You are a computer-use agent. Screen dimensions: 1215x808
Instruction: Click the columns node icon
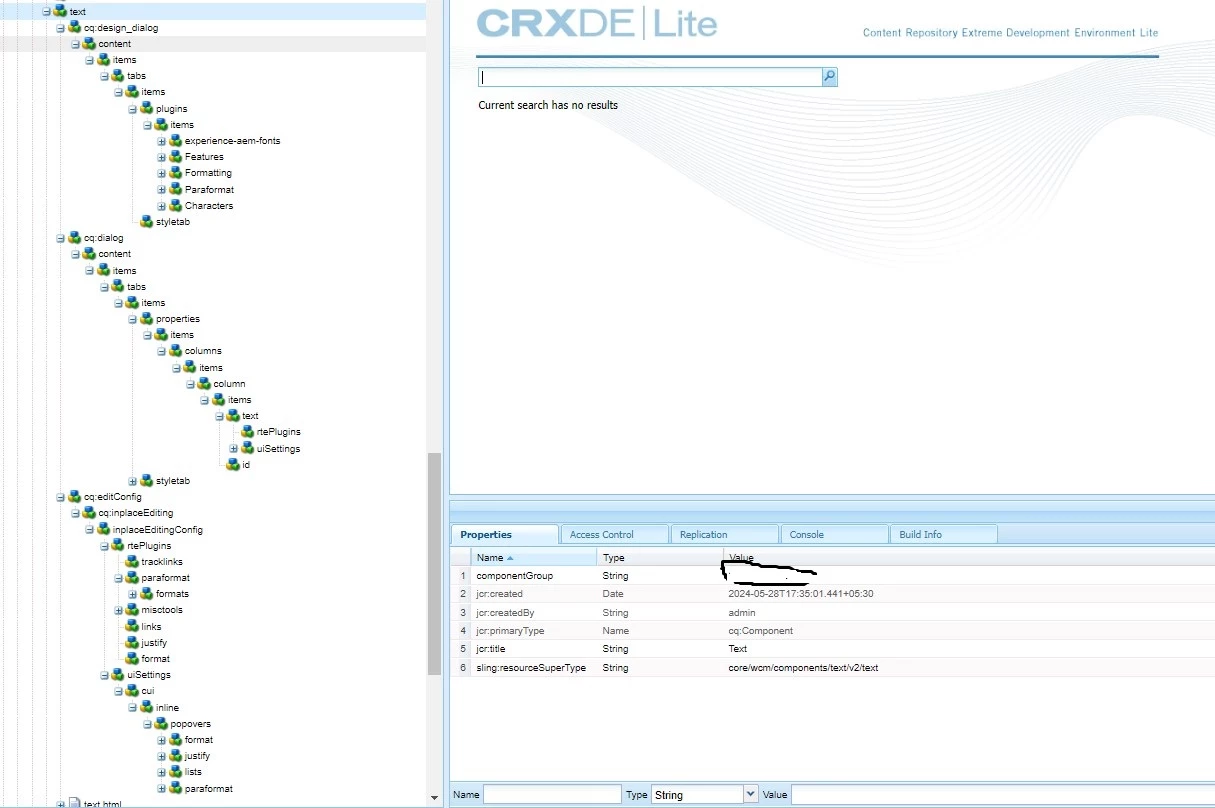click(x=175, y=351)
